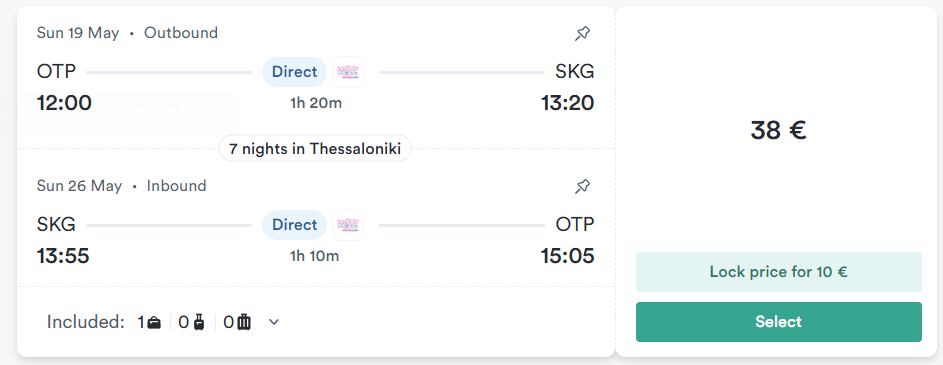Click the outbound 1h 20m duration
The width and height of the screenshot is (943, 365).
click(x=316, y=103)
